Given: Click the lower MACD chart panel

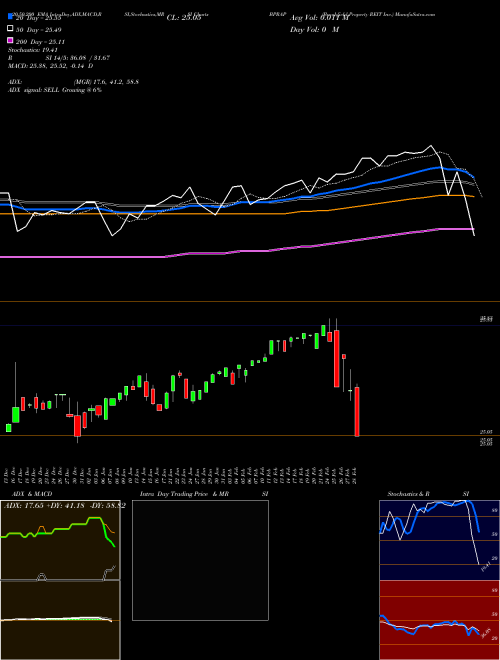Looking at the screenshot, I should point(60,620).
